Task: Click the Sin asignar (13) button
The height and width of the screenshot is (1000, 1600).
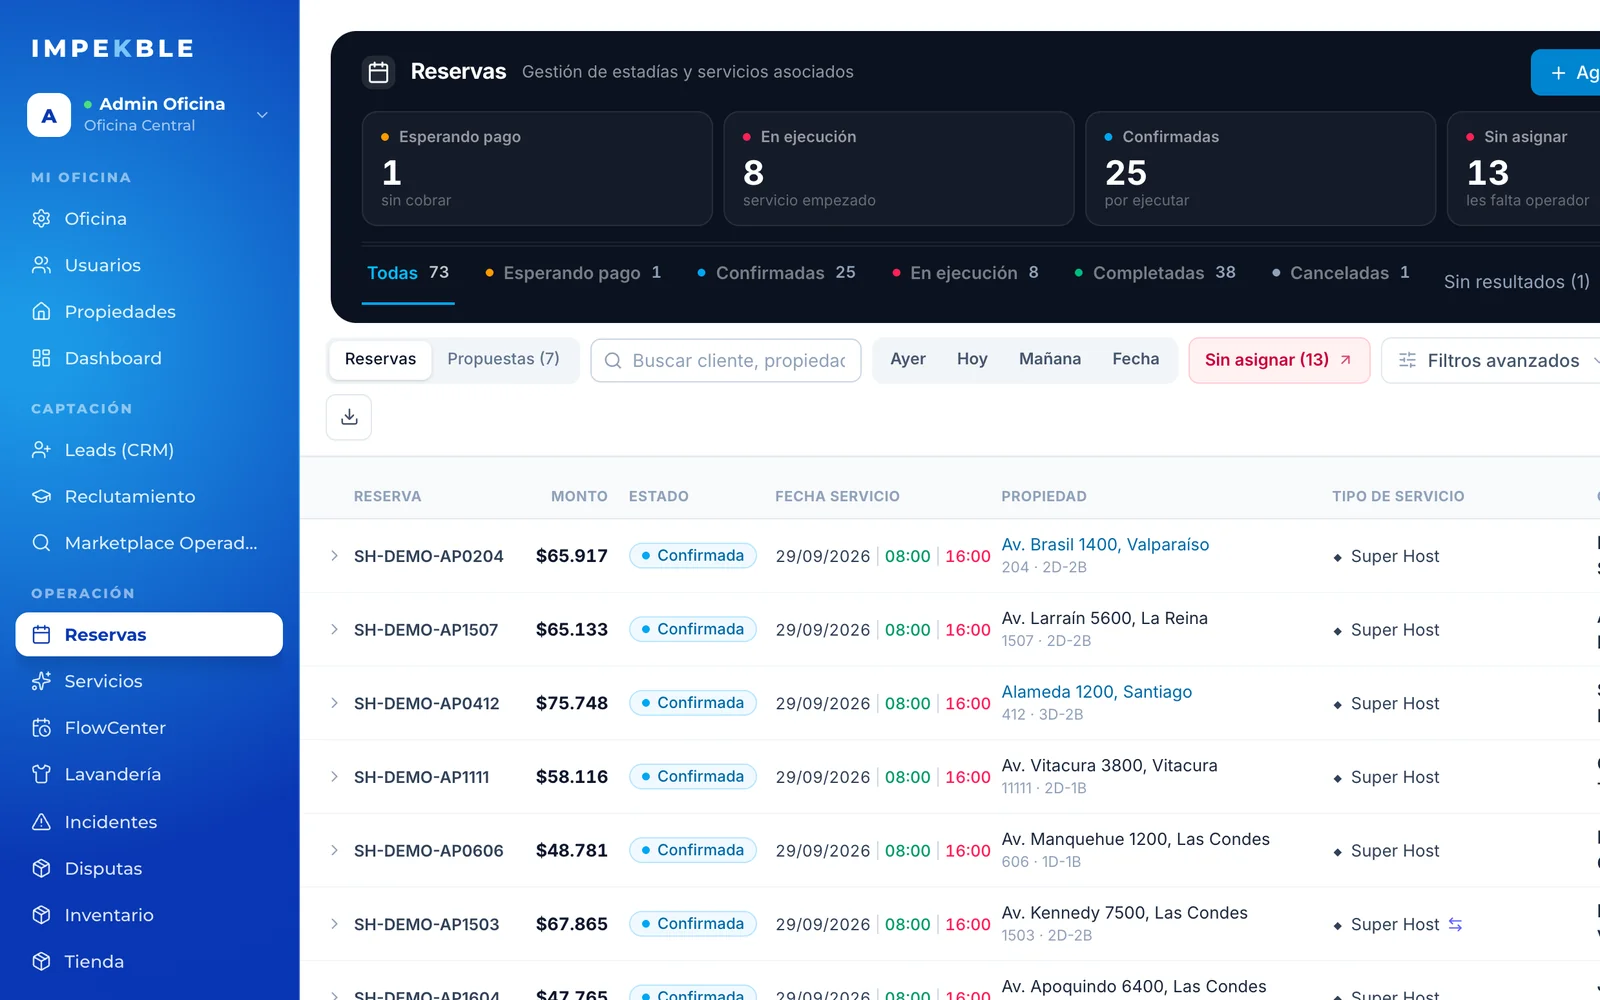Action: [1279, 360]
